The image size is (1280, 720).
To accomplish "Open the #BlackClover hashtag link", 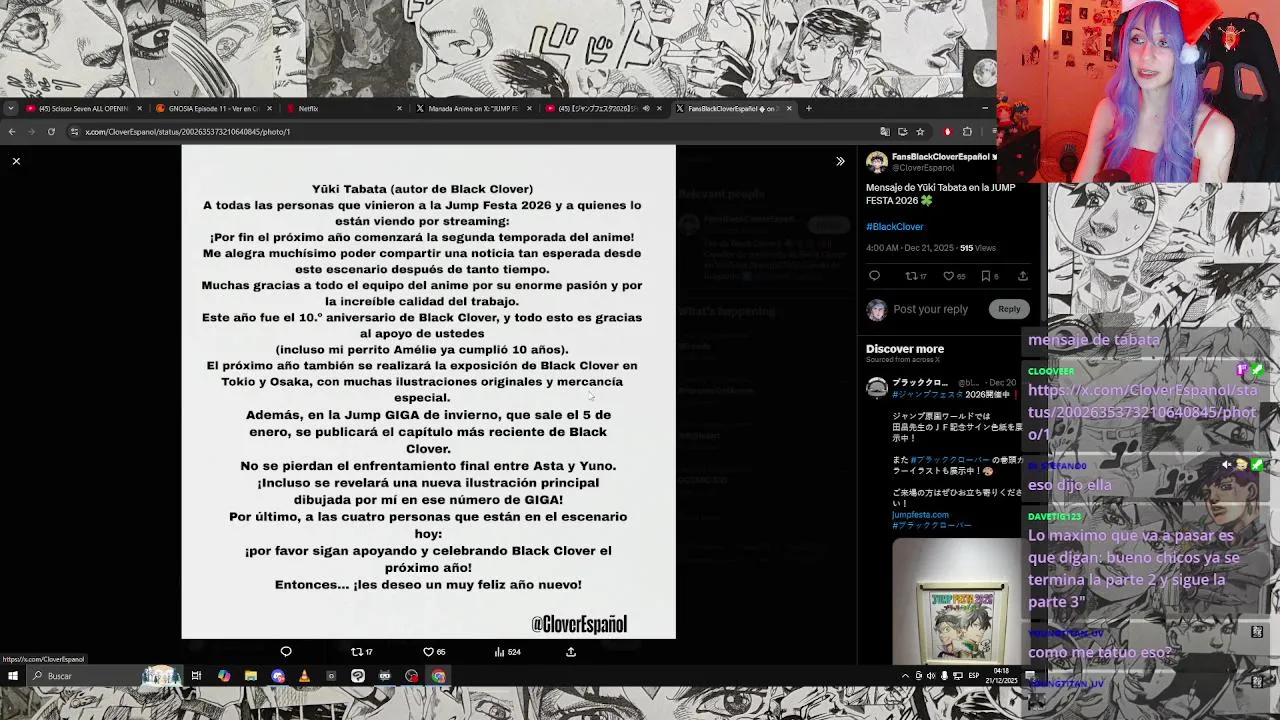I will click(x=894, y=227).
